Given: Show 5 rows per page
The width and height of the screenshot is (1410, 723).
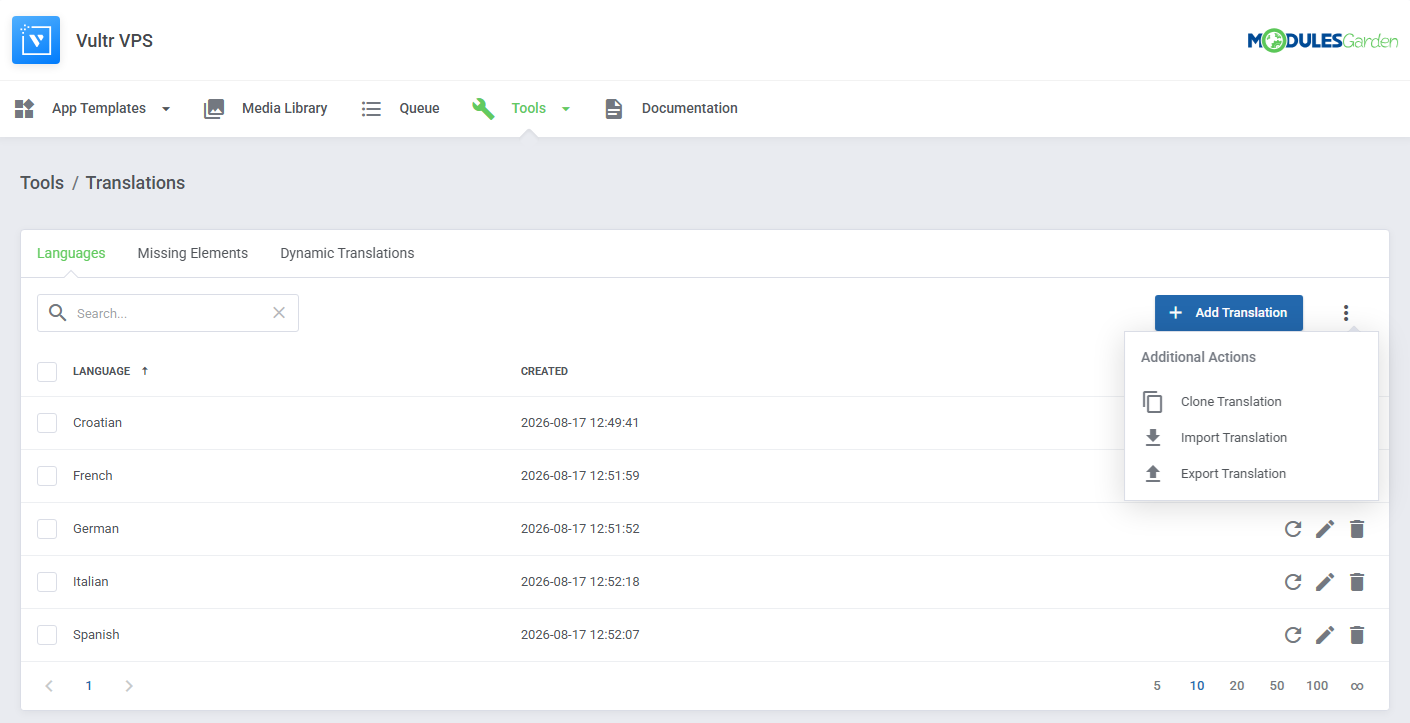Looking at the screenshot, I should click(1157, 686).
